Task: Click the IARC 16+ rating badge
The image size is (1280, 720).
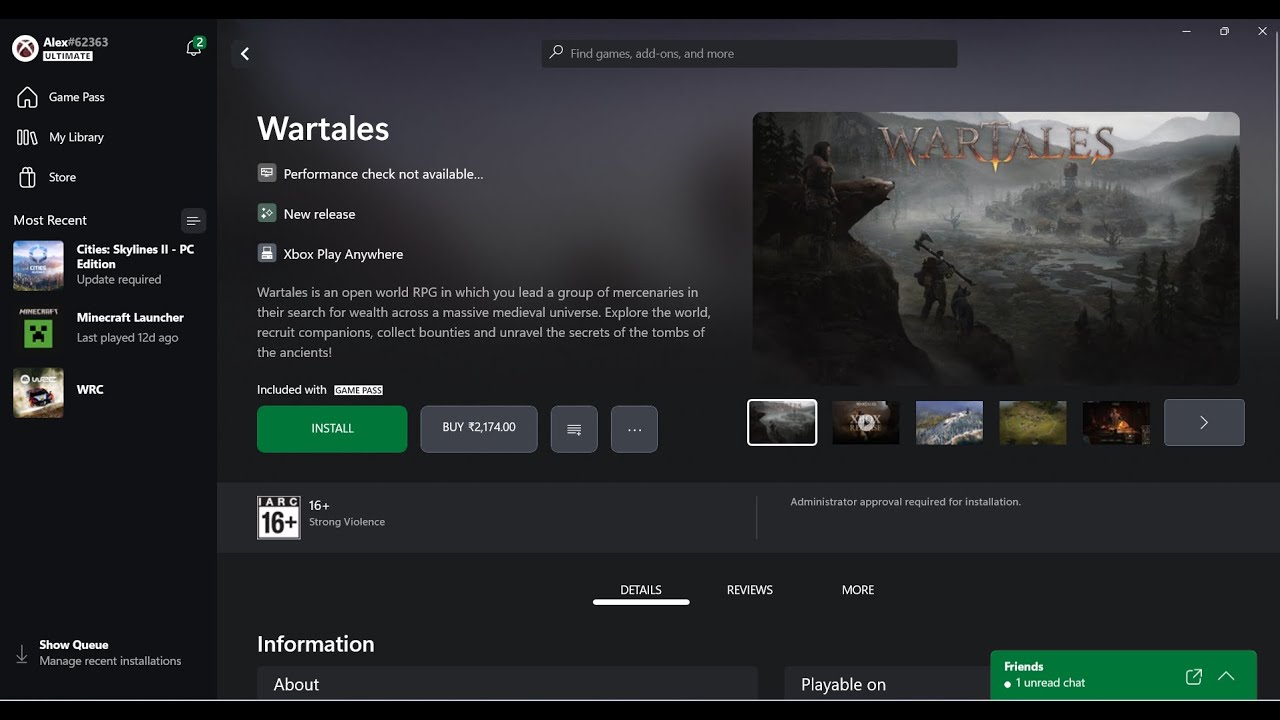Action: click(278, 517)
